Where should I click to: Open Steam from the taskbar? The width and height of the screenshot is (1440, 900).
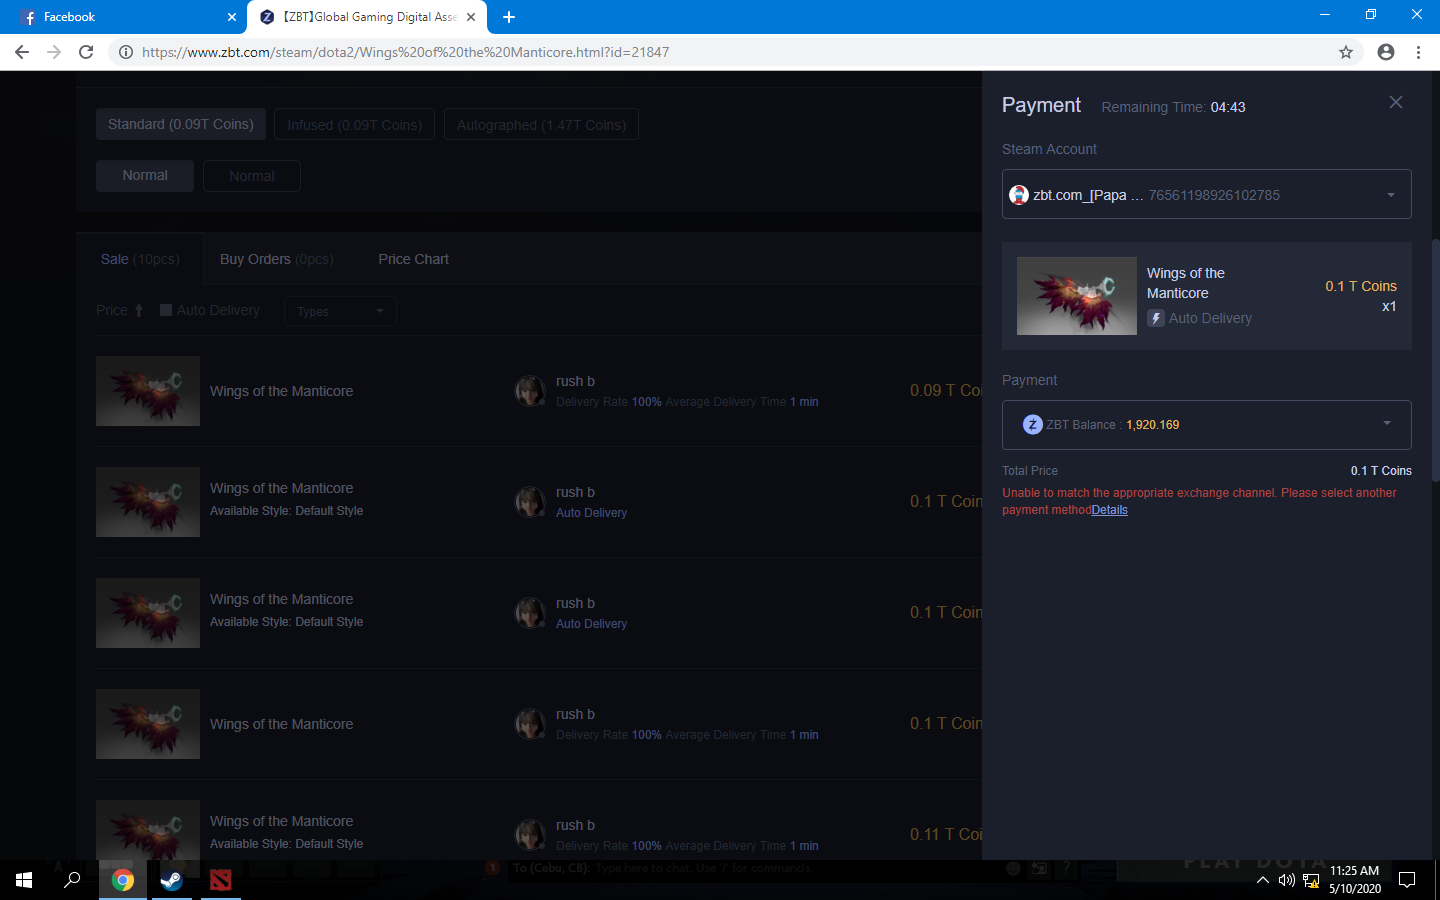172,880
